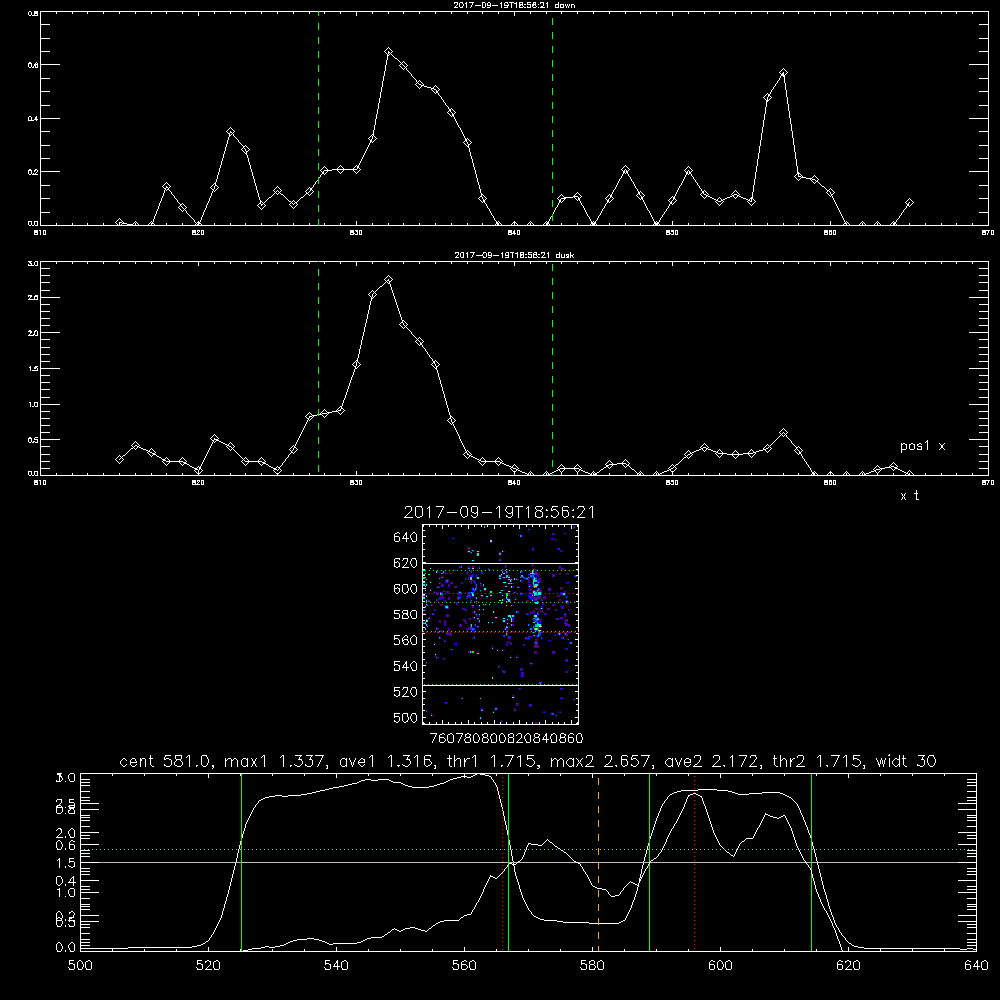The width and height of the screenshot is (1000, 1000).
Task: Select the green vertical line at 525
Action: 241,862
